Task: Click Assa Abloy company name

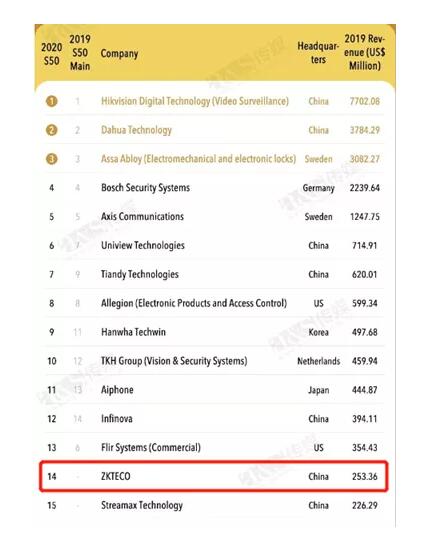Action: point(198,159)
